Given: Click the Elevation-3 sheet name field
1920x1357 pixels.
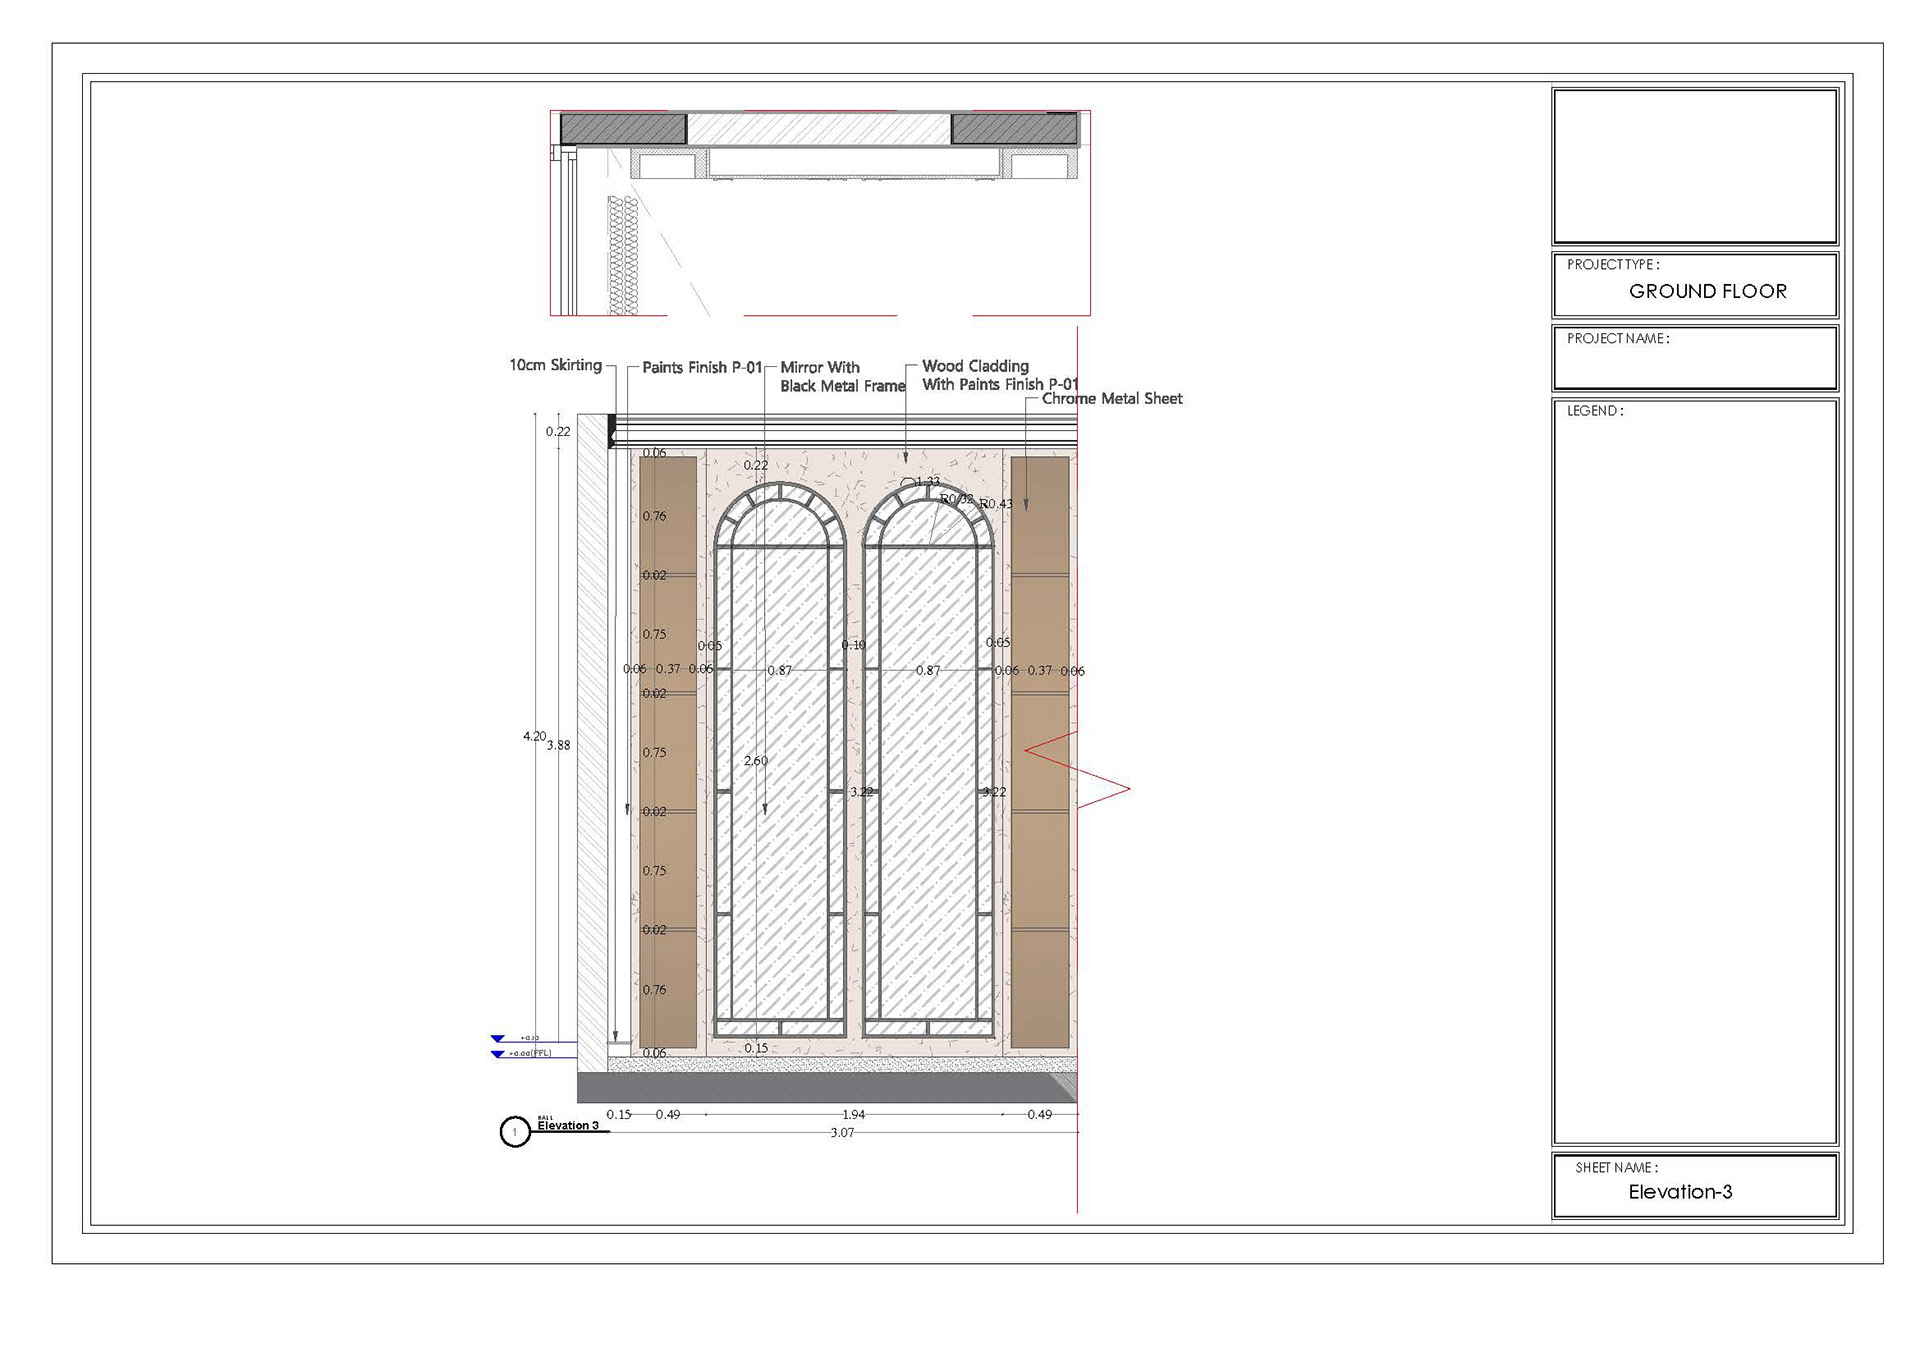Looking at the screenshot, I should coord(1680,1192).
